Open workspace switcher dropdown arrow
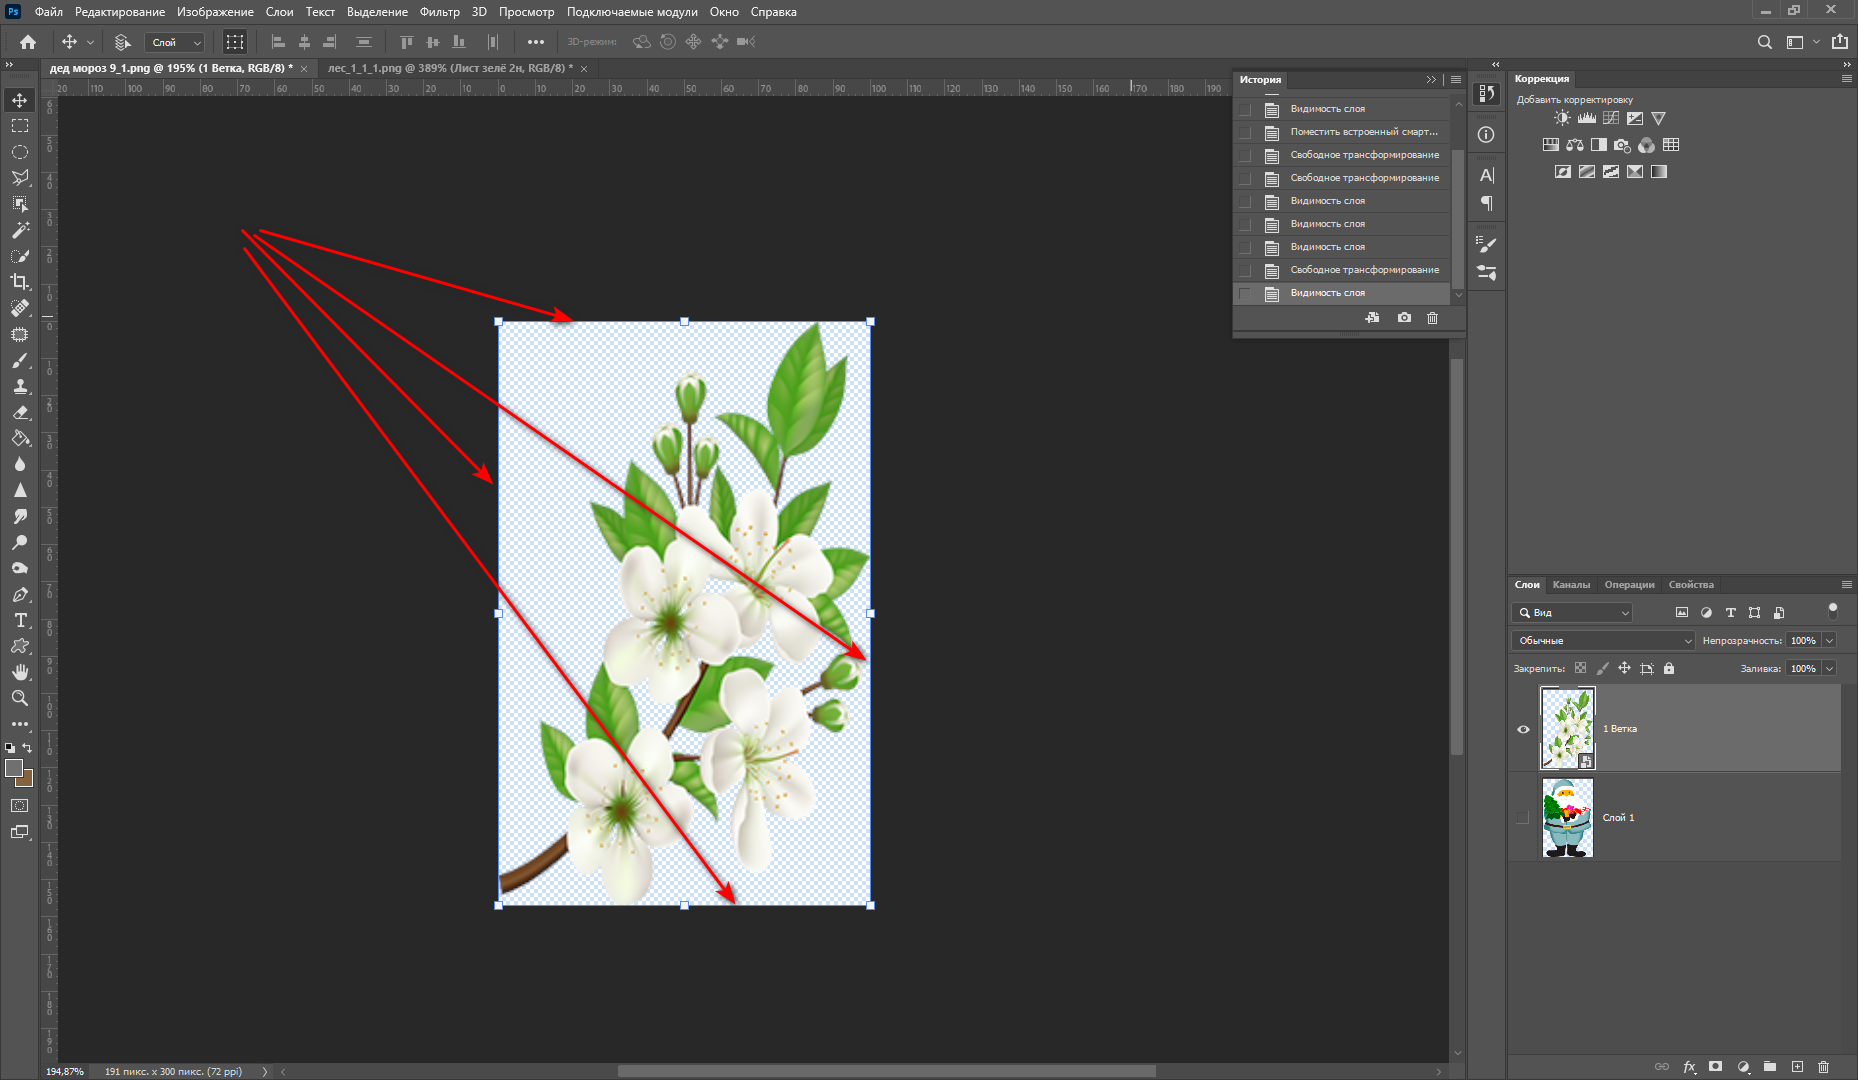Screen dimensions: 1858x1080 1816,42
